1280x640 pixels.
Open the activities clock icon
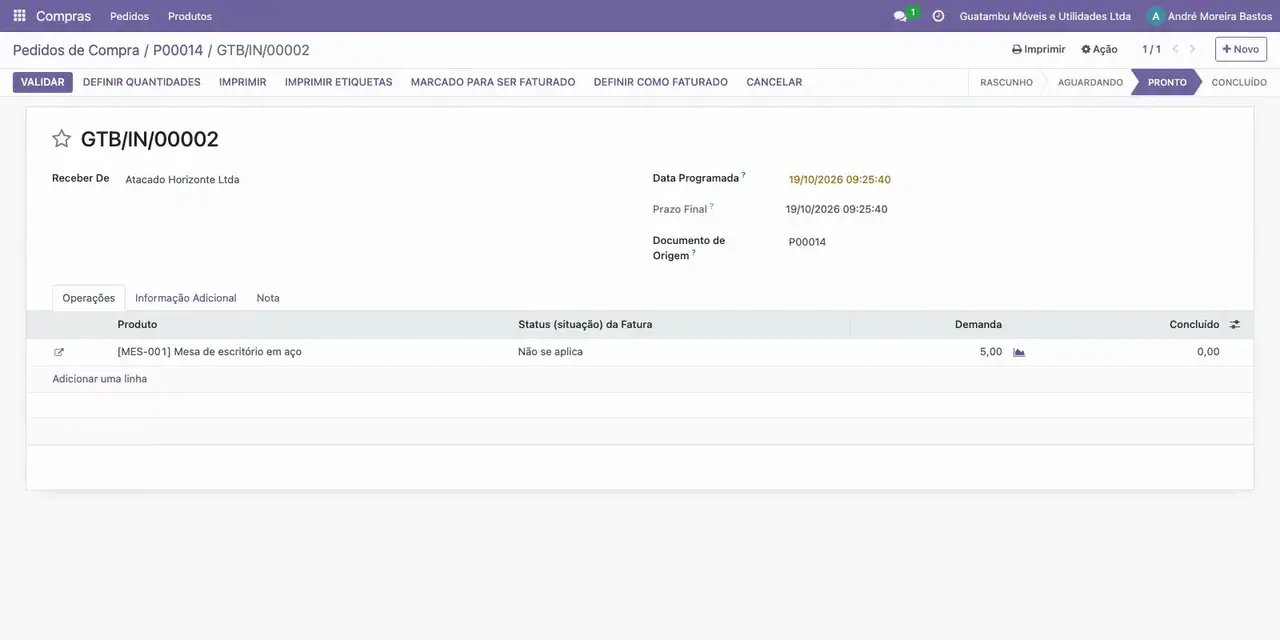click(938, 16)
